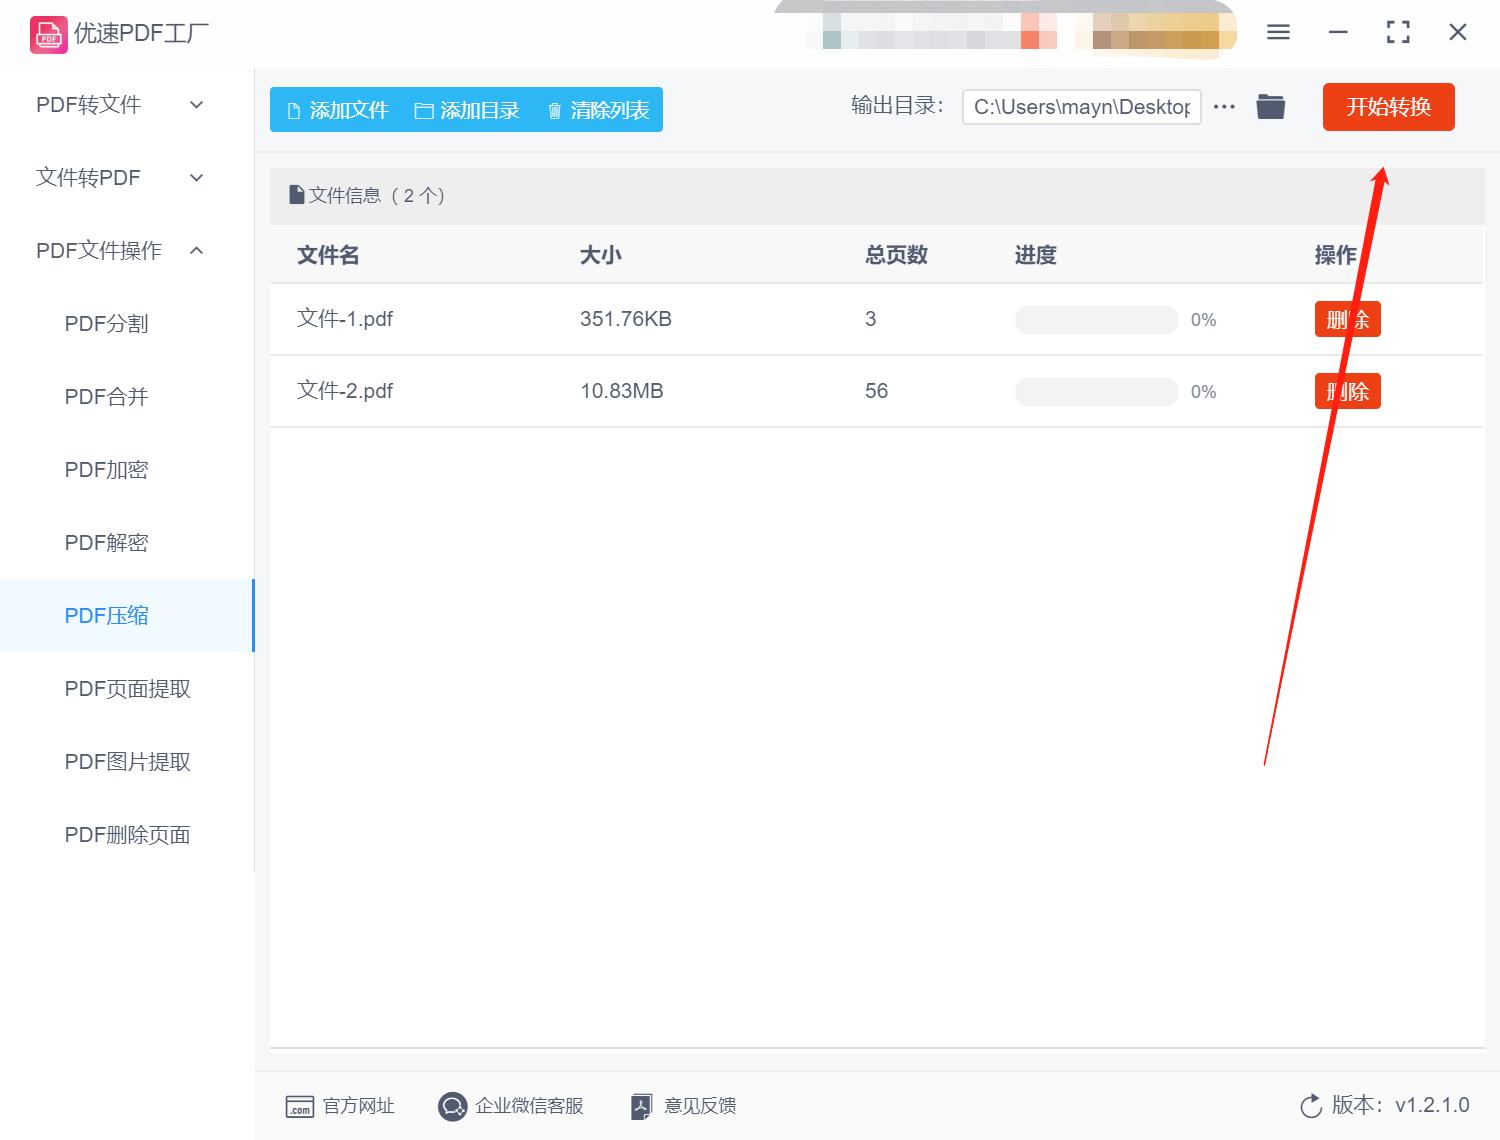Switch to PDF图片提取 tool
The height and width of the screenshot is (1140, 1500).
tap(127, 762)
